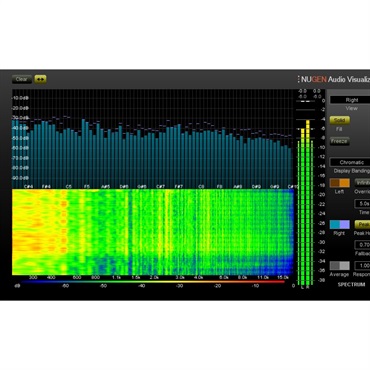Click the 5.0s Time value field
The image size is (370, 370).
coord(362,203)
